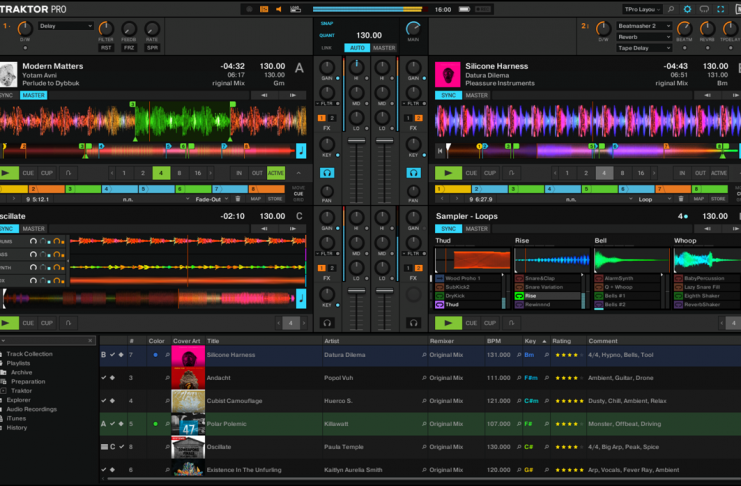The height and width of the screenshot is (486, 741).
Task: Click Deck C keylock note icon
Action: [301, 298]
